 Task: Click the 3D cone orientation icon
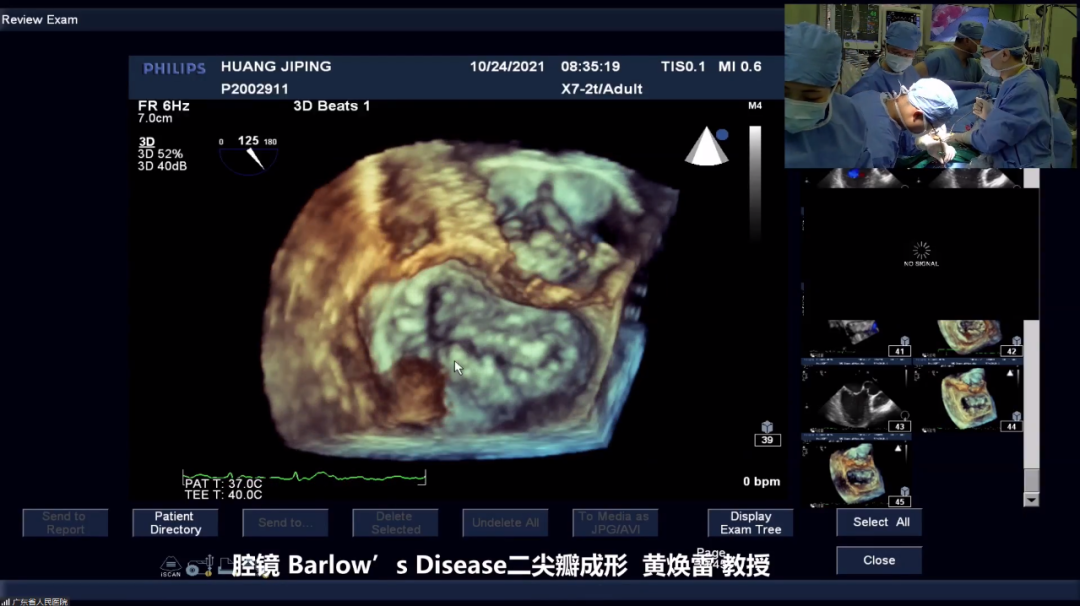click(x=706, y=146)
